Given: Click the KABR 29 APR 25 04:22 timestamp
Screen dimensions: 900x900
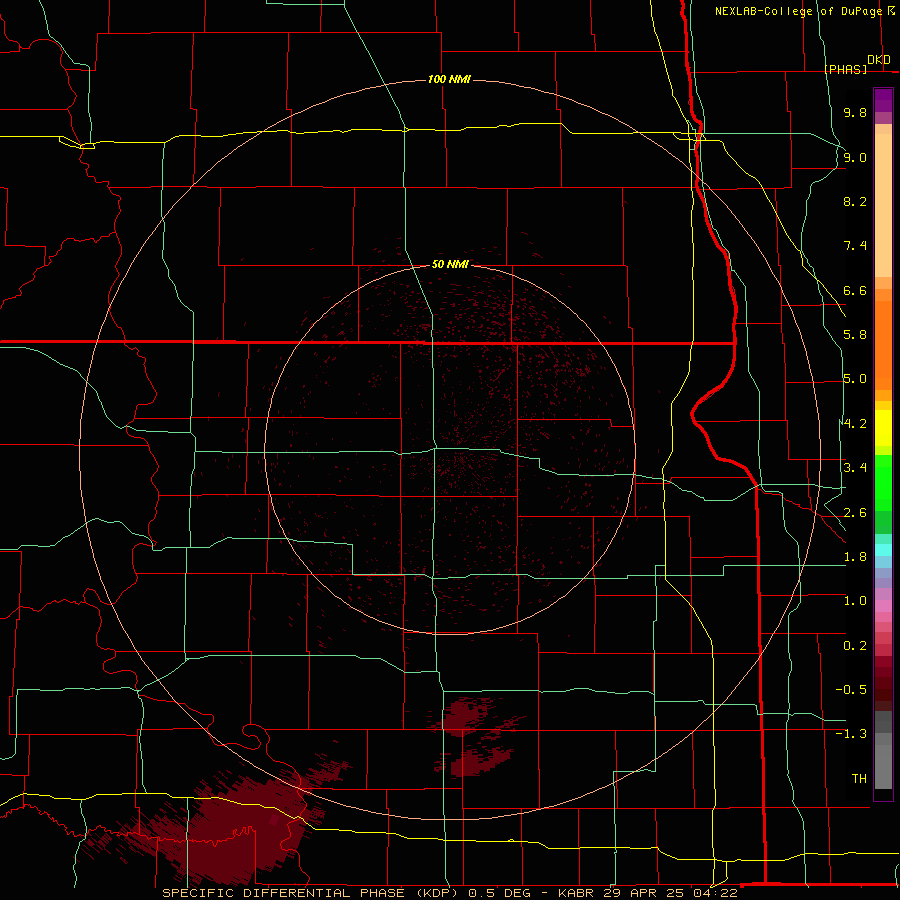Looking at the screenshot, I should [647, 893].
